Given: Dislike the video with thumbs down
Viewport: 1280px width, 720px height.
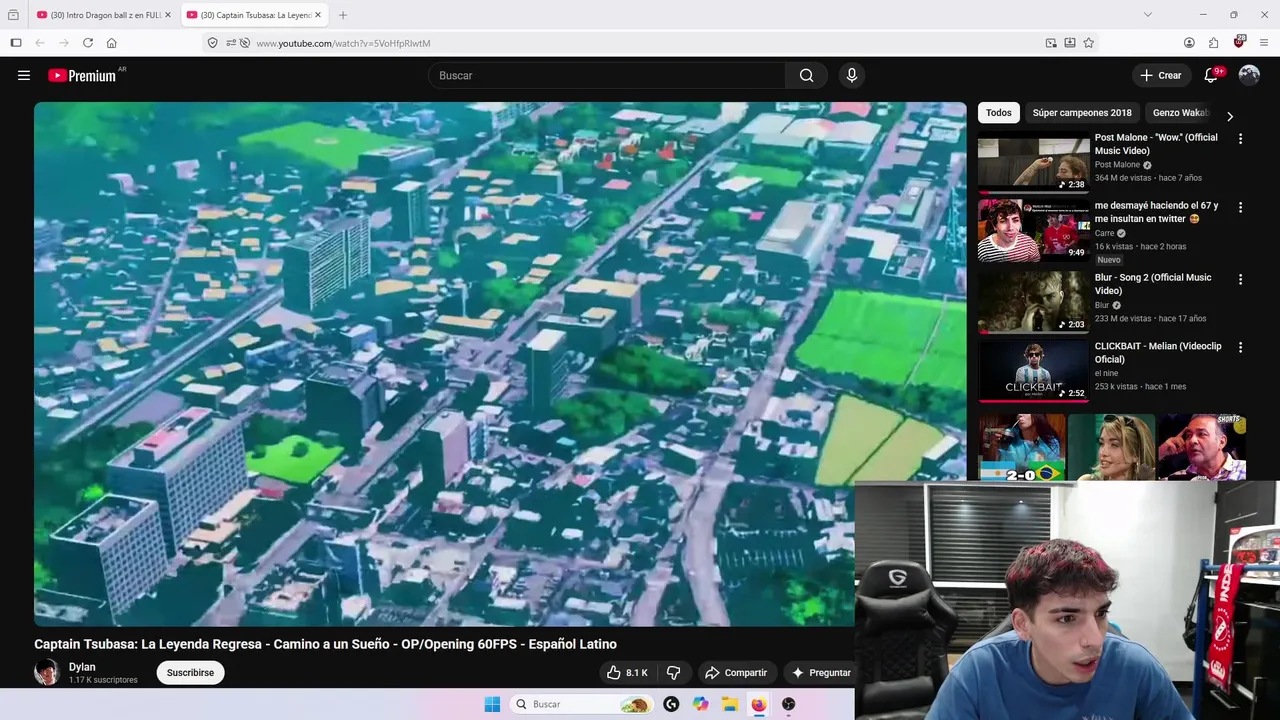Looking at the screenshot, I should point(673,673).
